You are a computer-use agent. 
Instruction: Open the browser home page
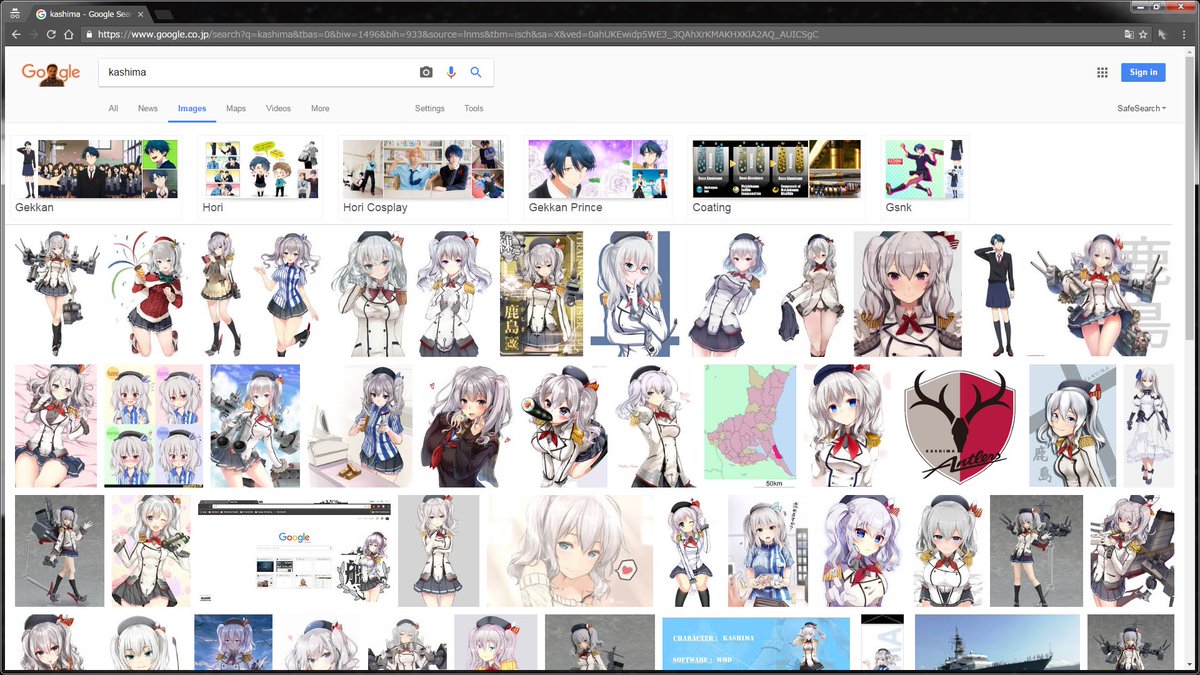pyautogui.click(x=68, y=34)
